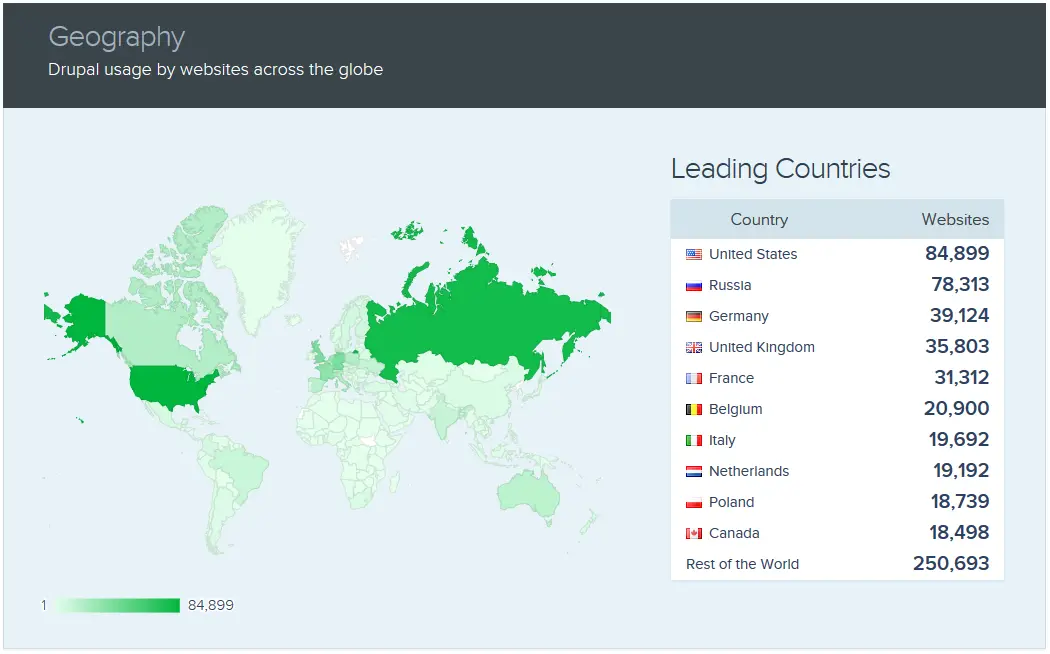Open the United States entry in the table
Screen dimensions: 1050x654
[x=753, y=254]
